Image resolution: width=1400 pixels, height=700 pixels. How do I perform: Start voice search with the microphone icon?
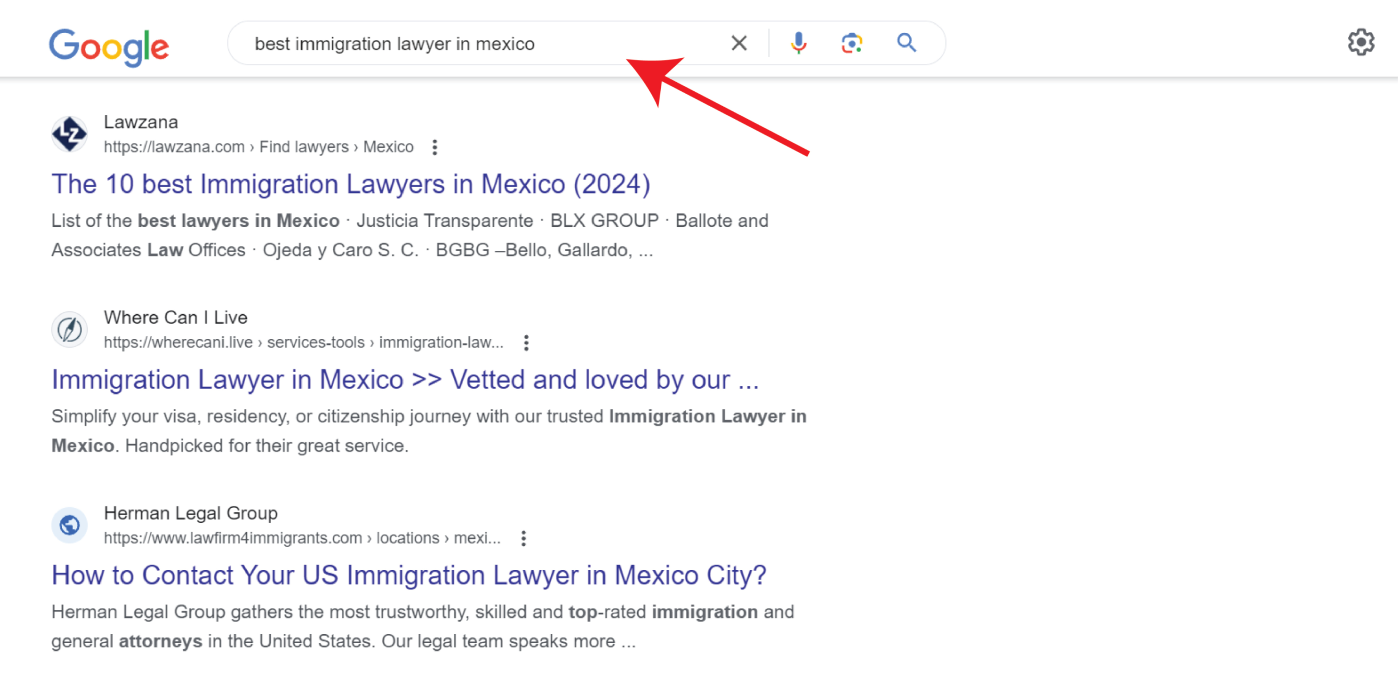798,43
